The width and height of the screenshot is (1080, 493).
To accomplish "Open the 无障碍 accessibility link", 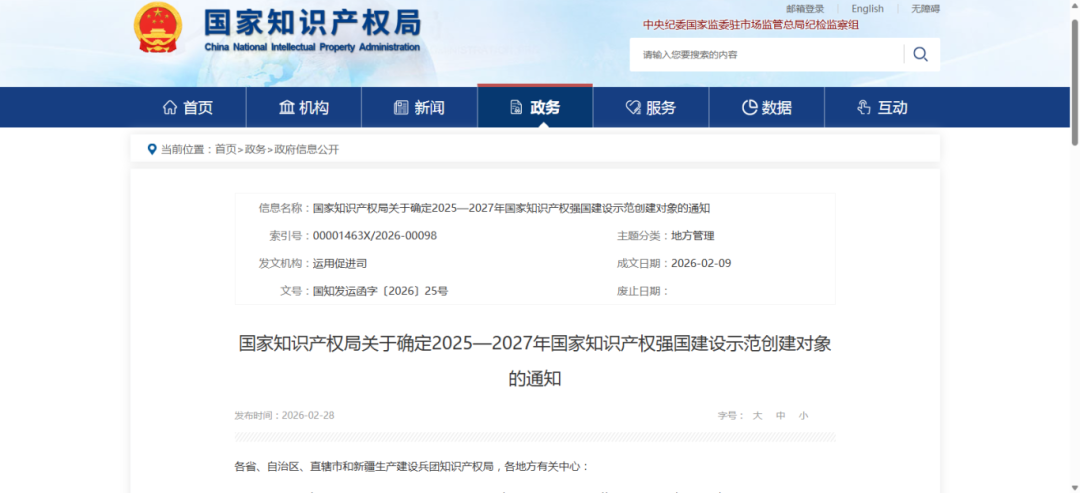I will tap(926, 9).
